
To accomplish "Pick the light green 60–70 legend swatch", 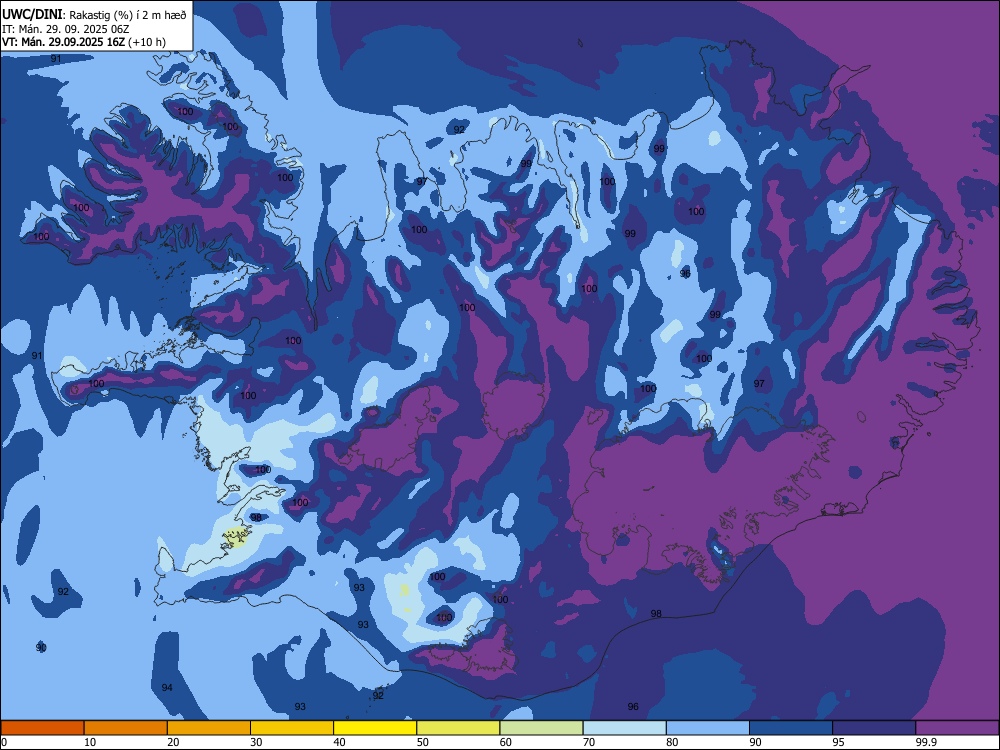I will (541, 728).
